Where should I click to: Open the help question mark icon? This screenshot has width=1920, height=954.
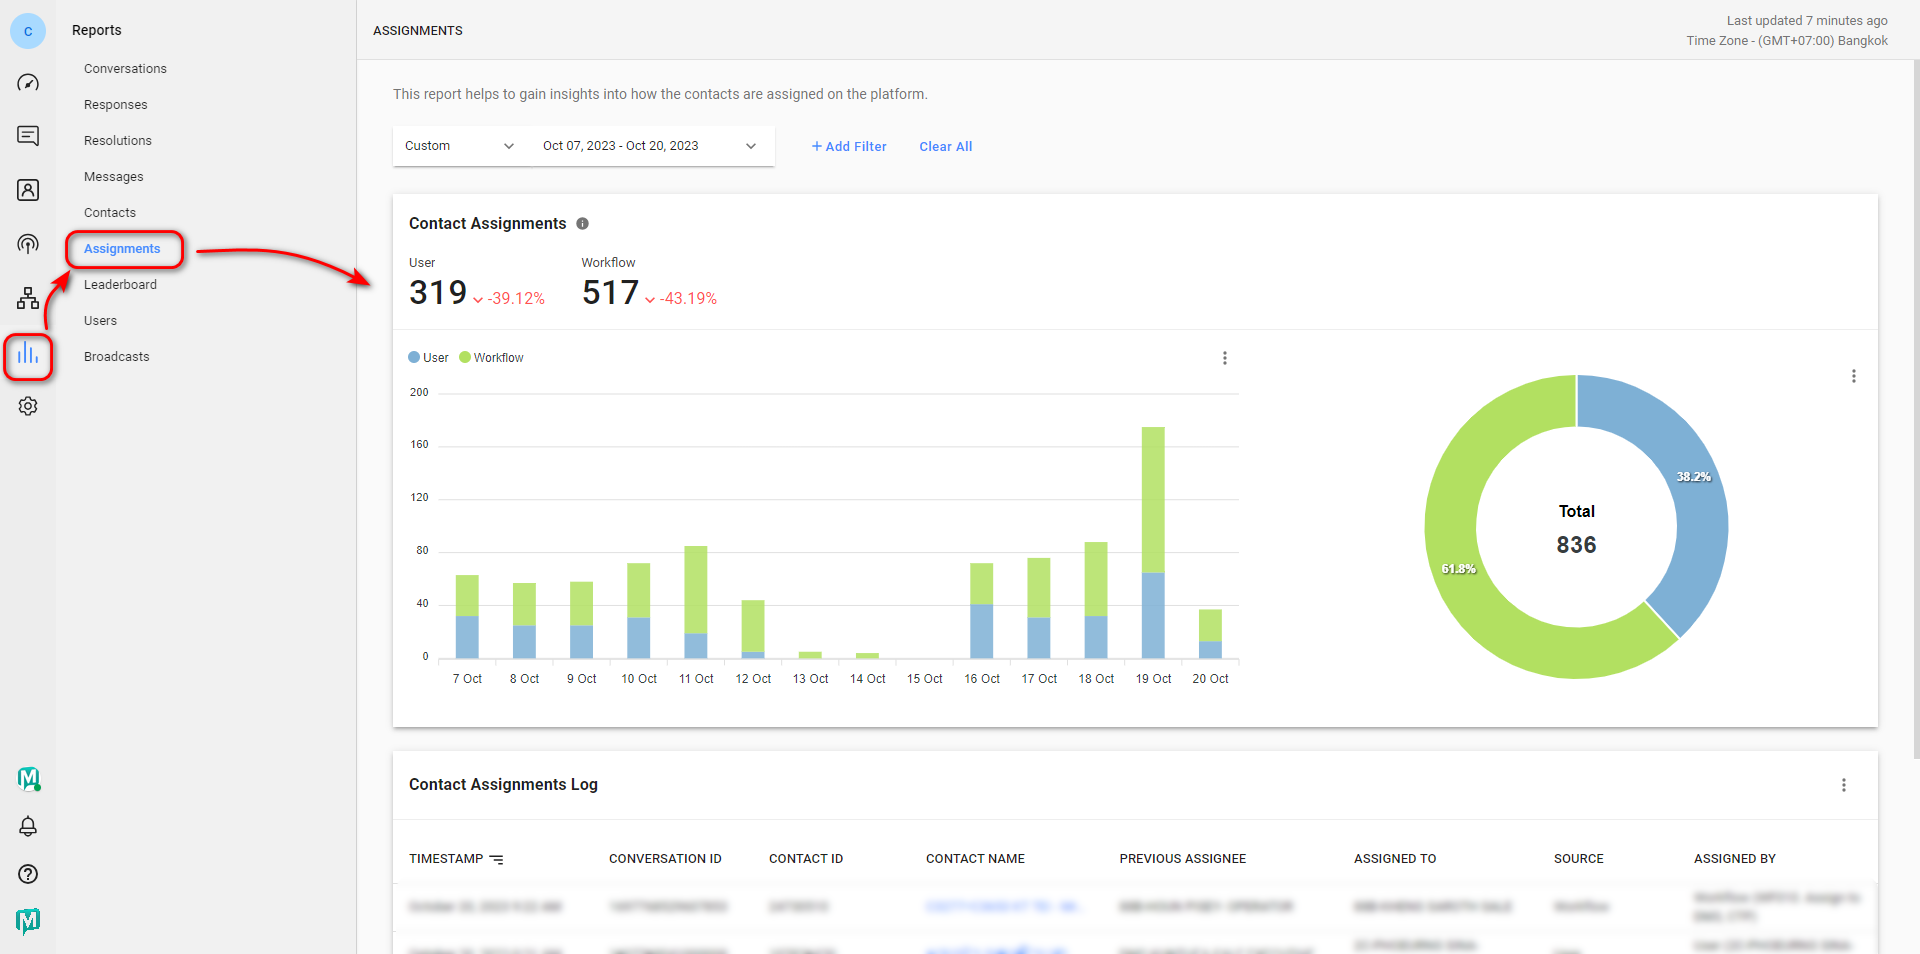[x=28, y=874]
